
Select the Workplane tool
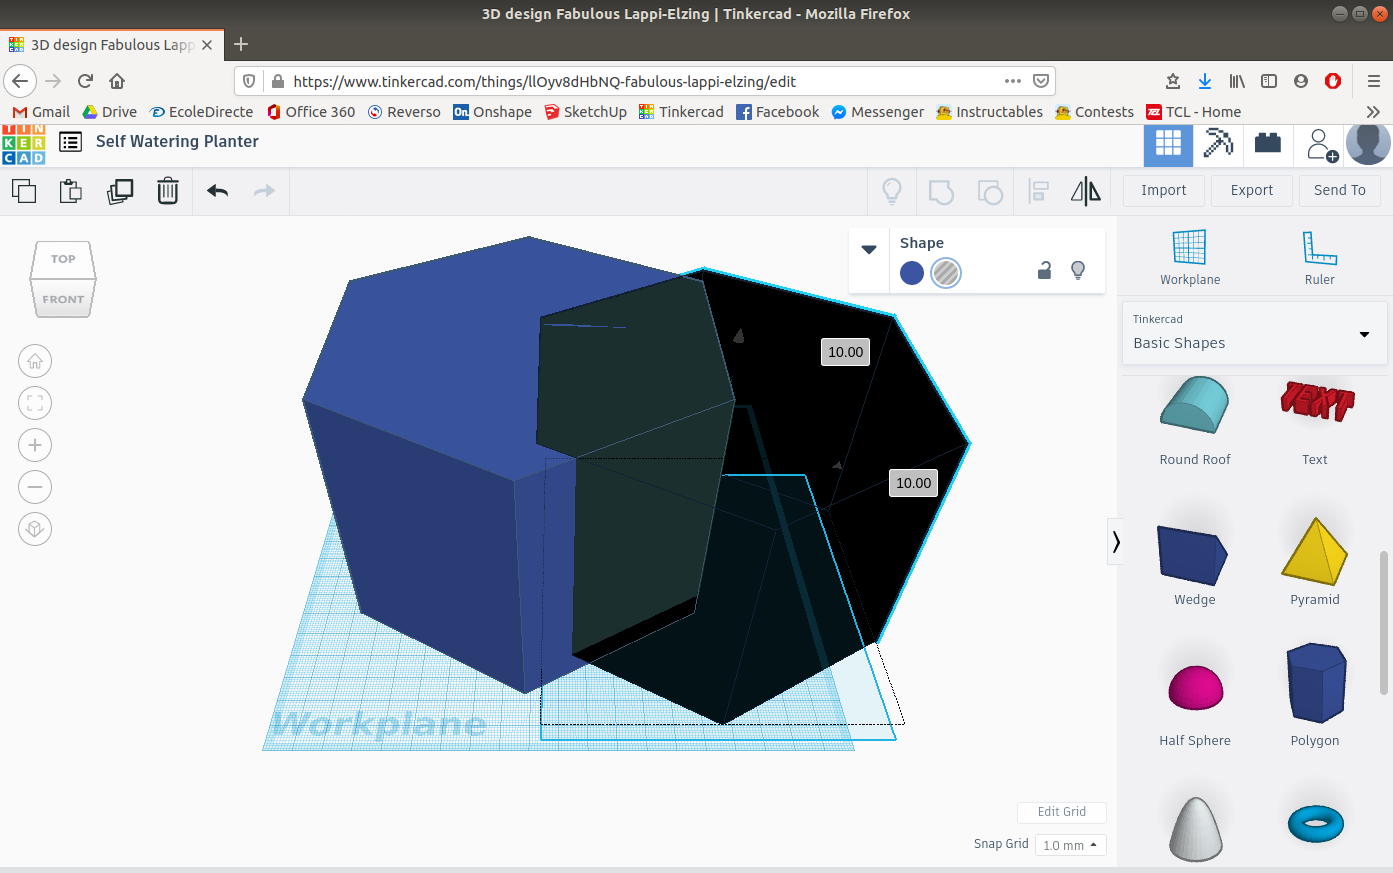1190,257
